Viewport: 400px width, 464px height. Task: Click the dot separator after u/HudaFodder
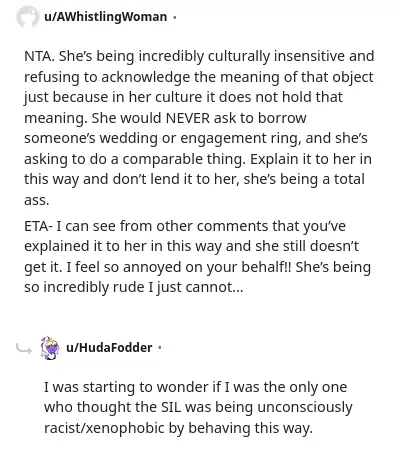(160, 348)
